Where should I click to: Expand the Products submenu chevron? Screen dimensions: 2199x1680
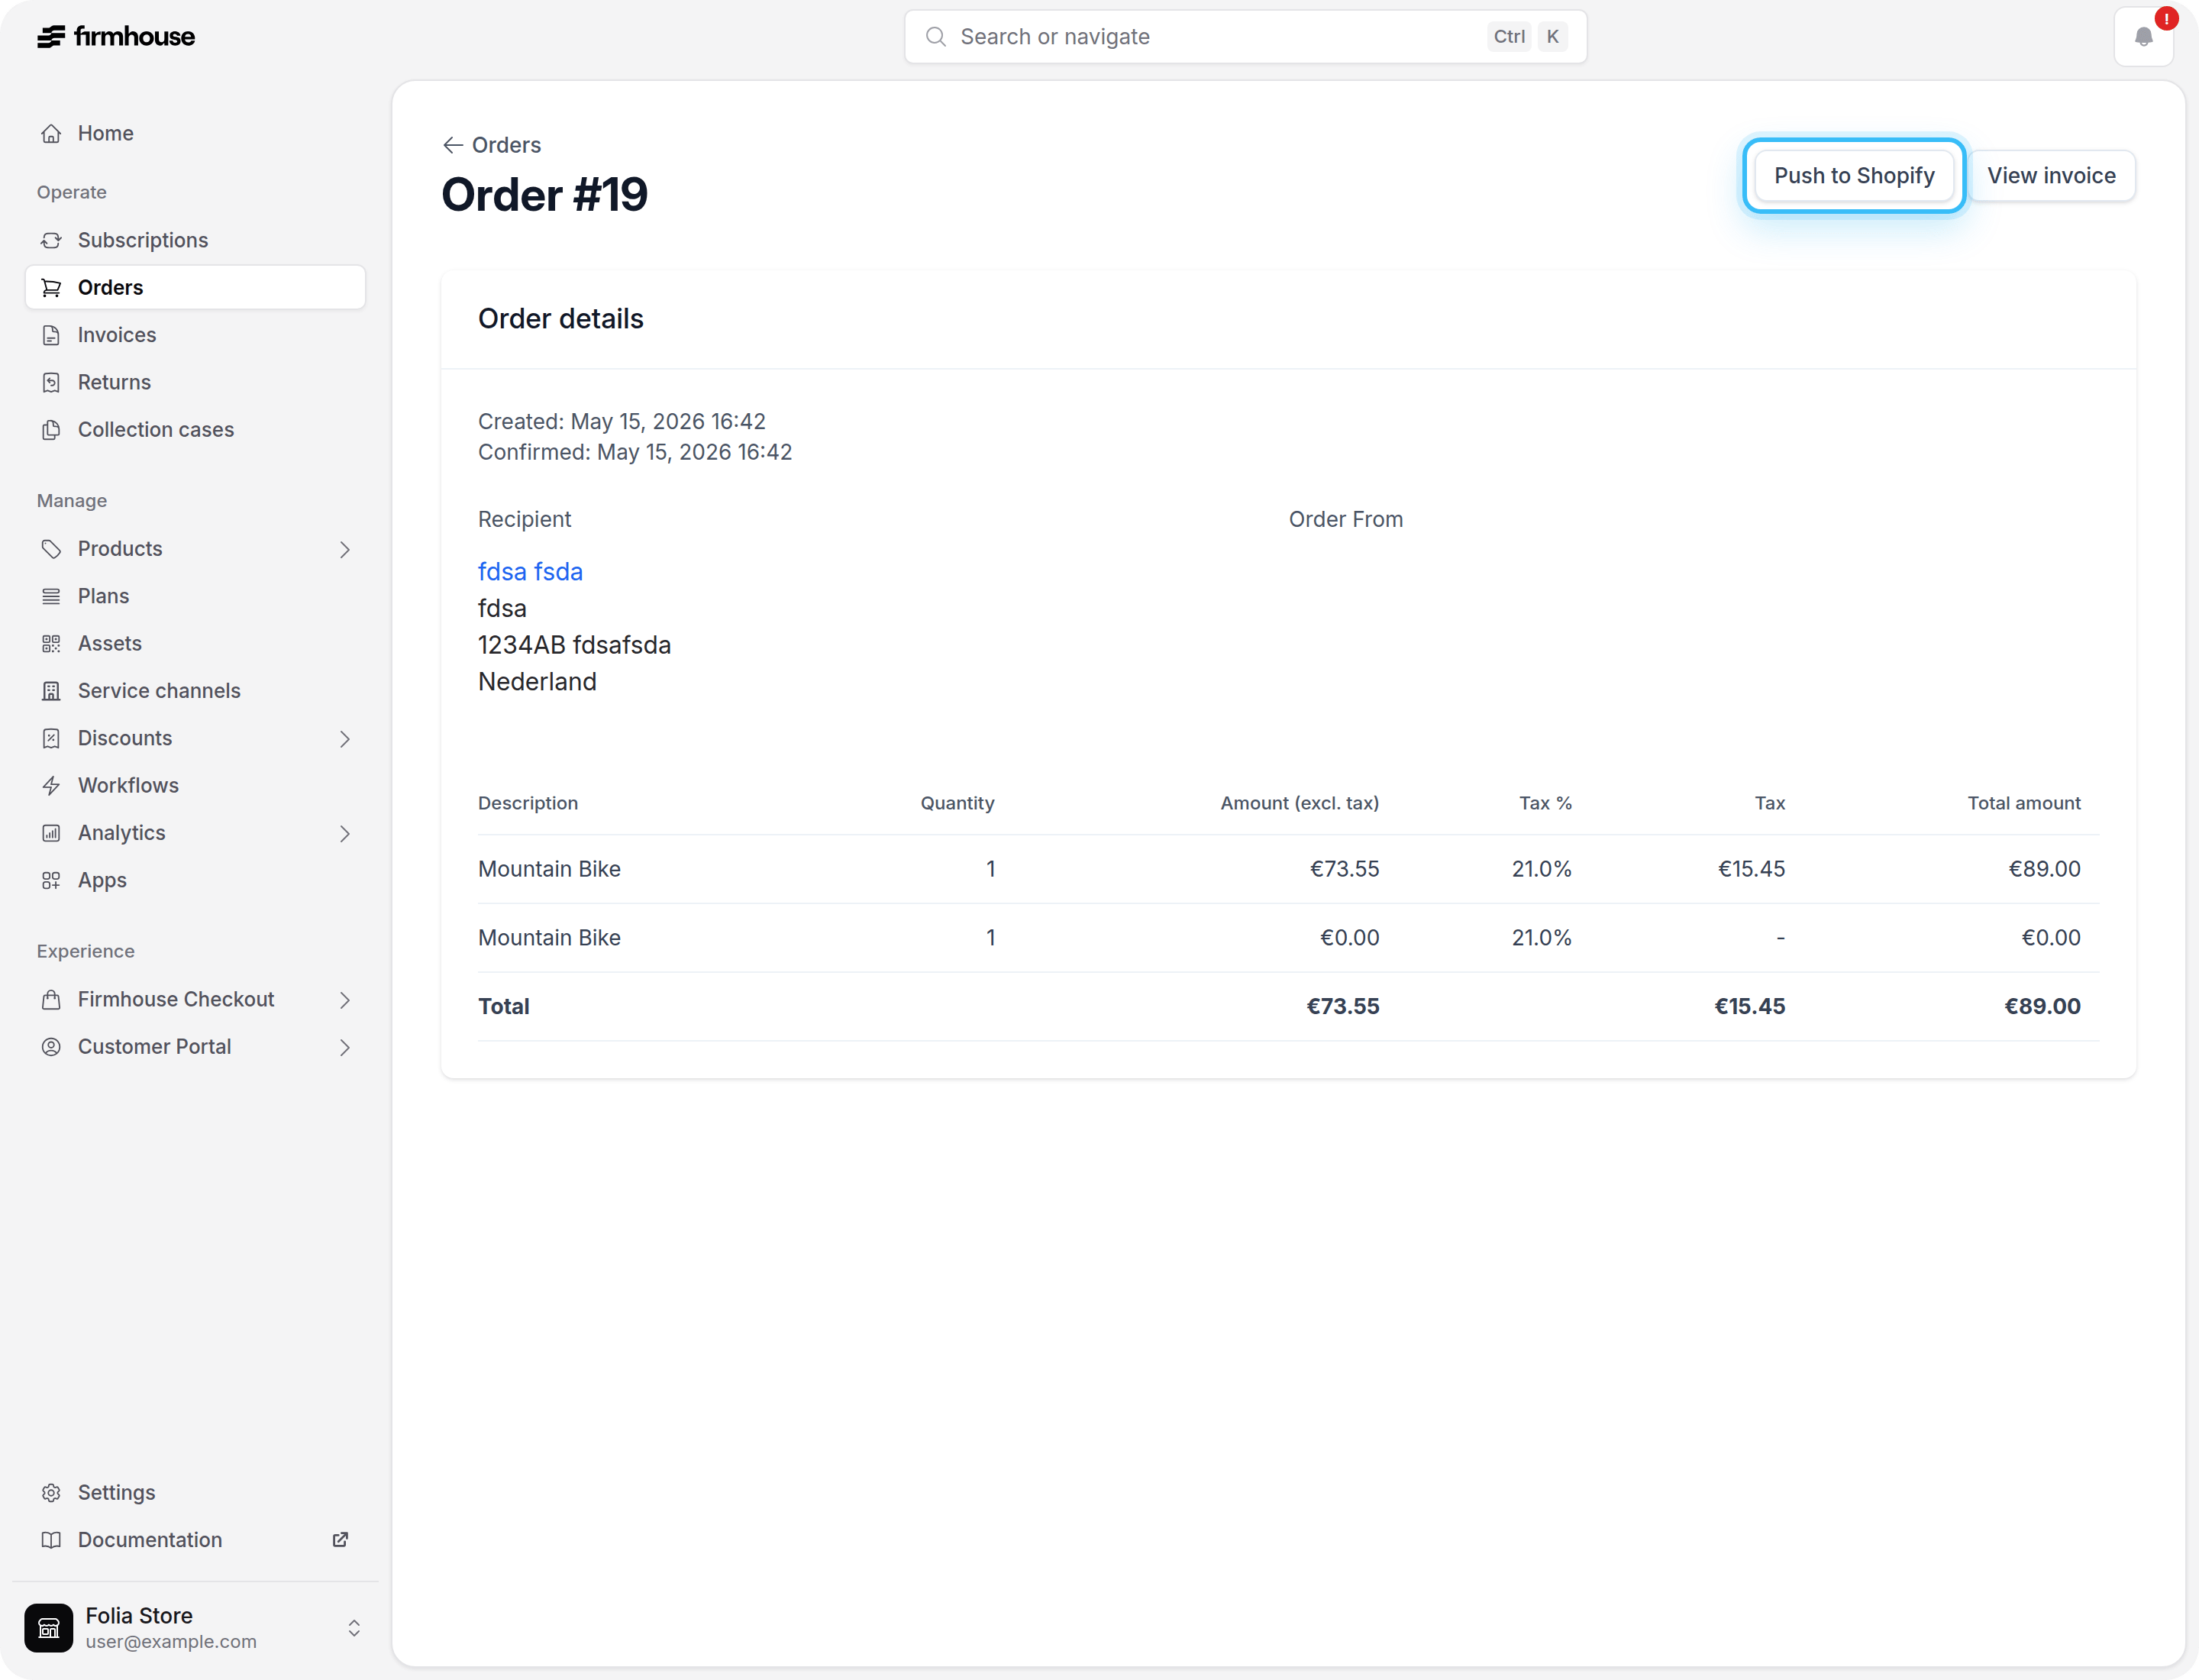345,549
